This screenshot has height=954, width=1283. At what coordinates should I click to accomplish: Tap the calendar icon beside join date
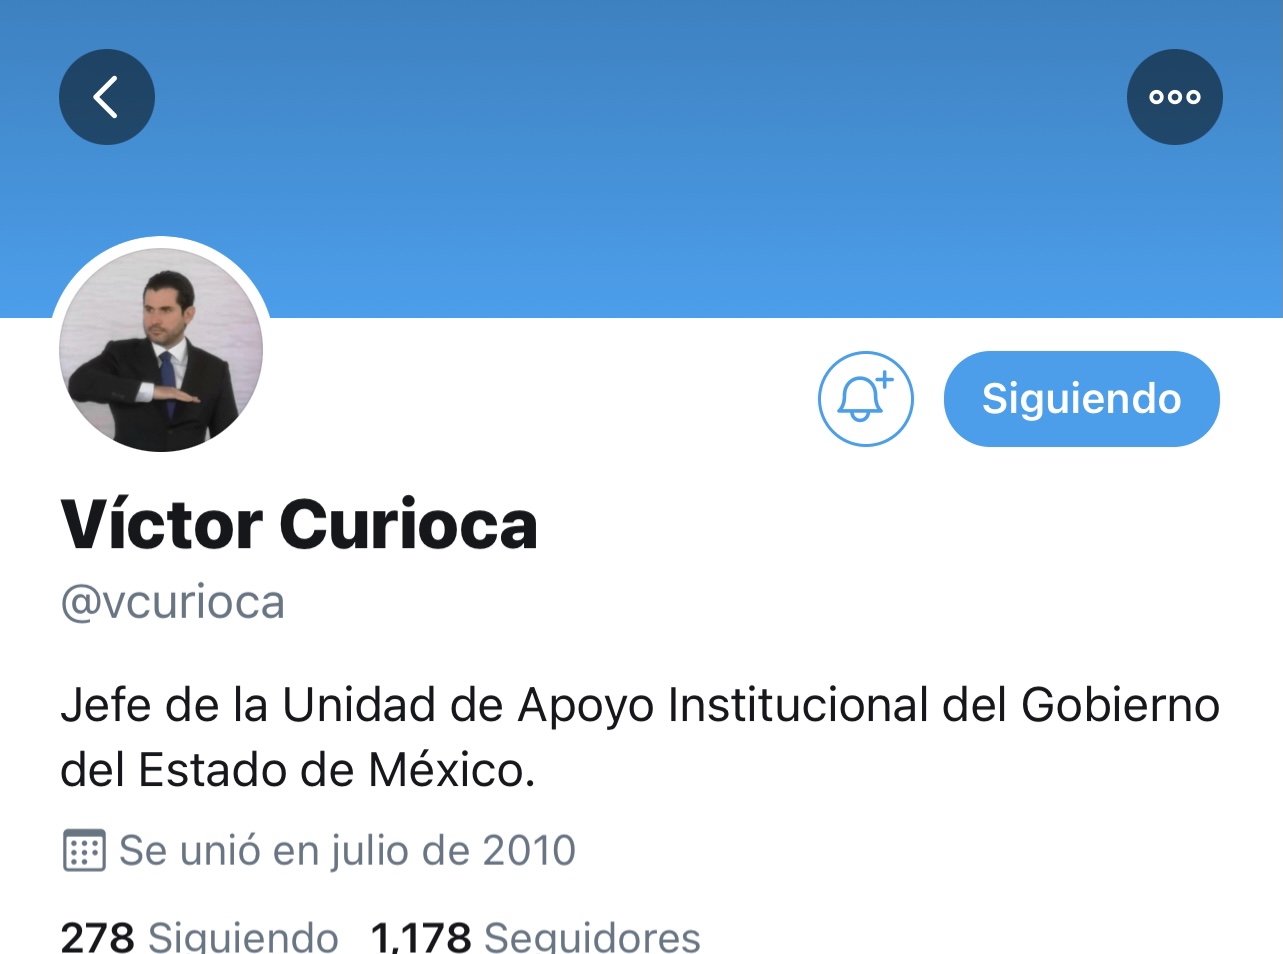(x=84, y=851)
